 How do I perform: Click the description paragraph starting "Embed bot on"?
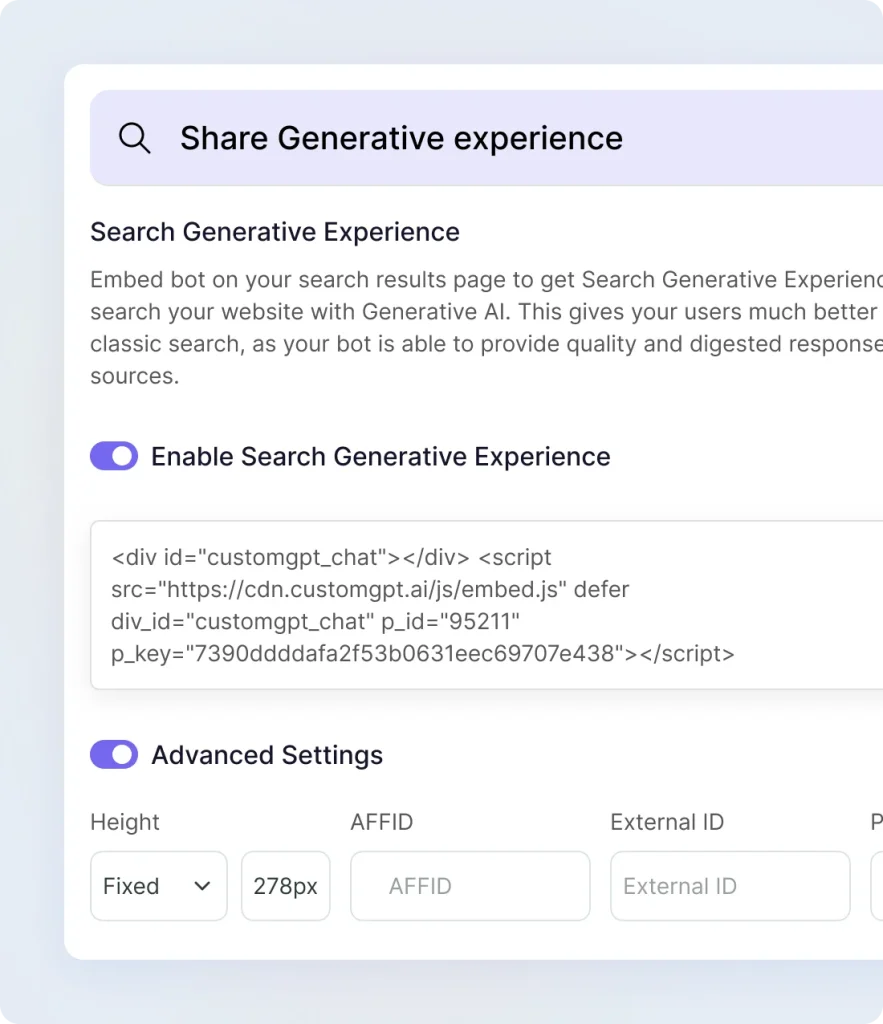(487, 328)
